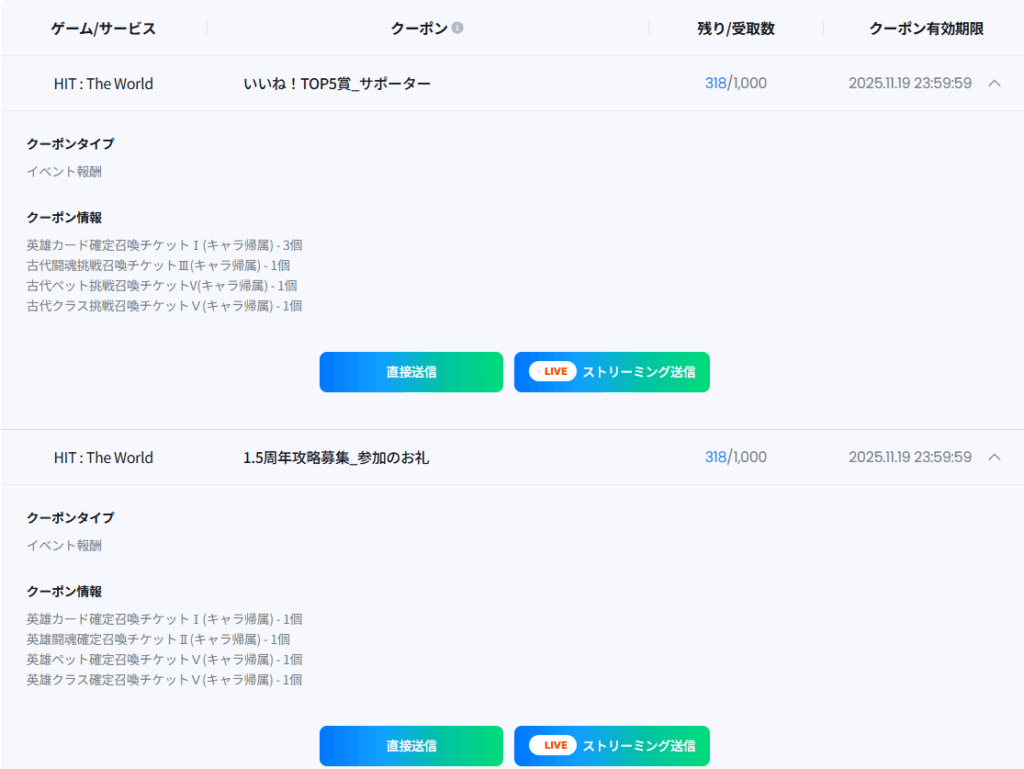The width and height of the screenshot is (1024, 769).
Task: Click the 318/1,000 count in the second row
Action: click(736, 458)
